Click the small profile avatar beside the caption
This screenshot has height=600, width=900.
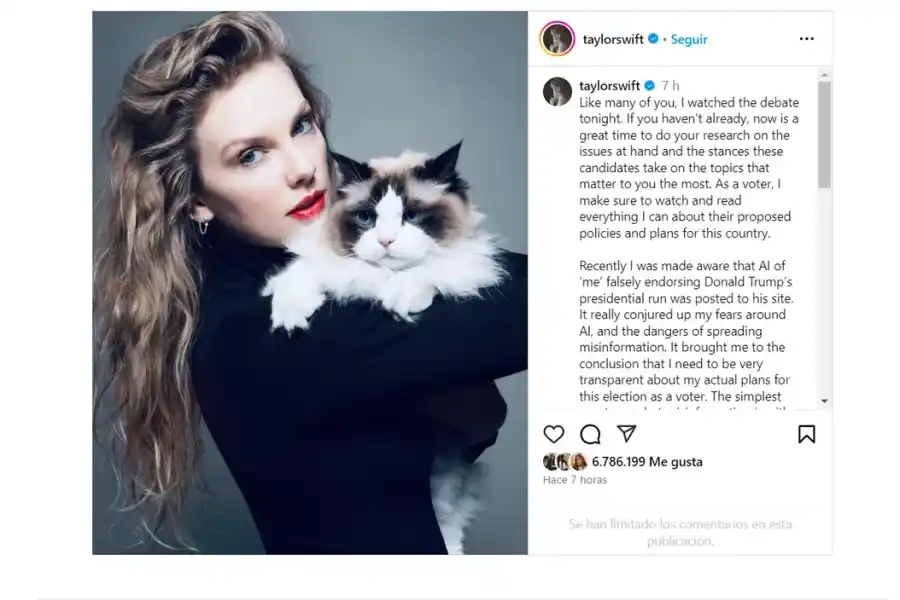tap(557, 91)
